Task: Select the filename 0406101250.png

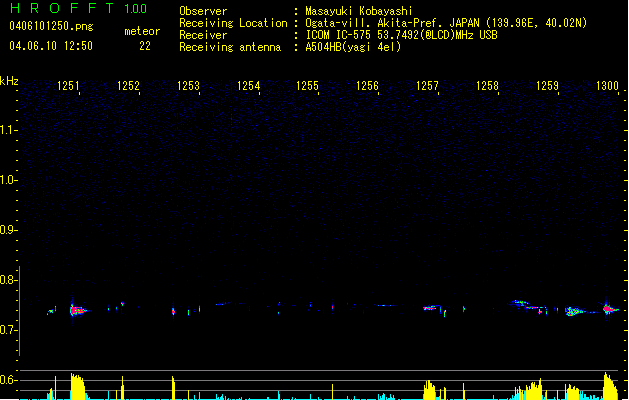Action: pos(51,26)
